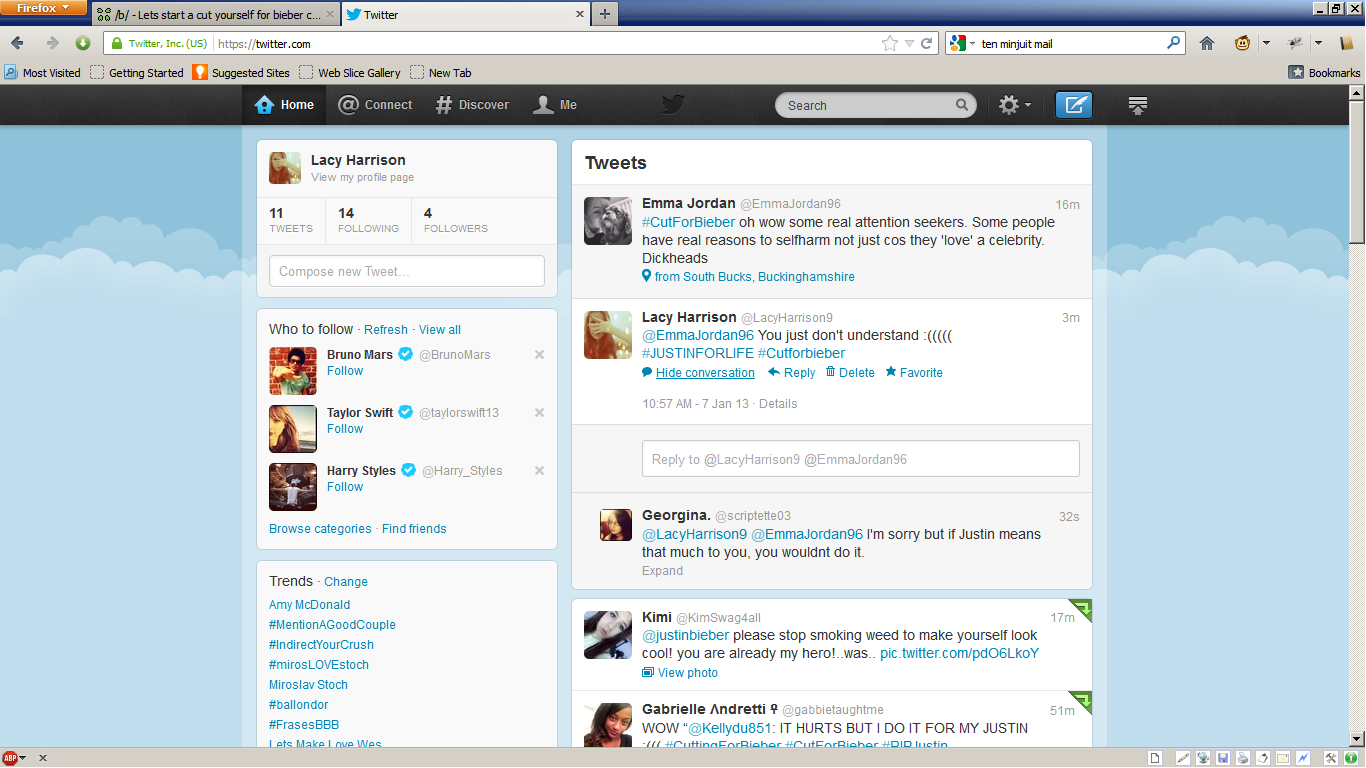The width and height of the screenshot is (1366, 768).
Task: Hide conversation on Lacy Harrison's tweet
Action: coord(704,373)
